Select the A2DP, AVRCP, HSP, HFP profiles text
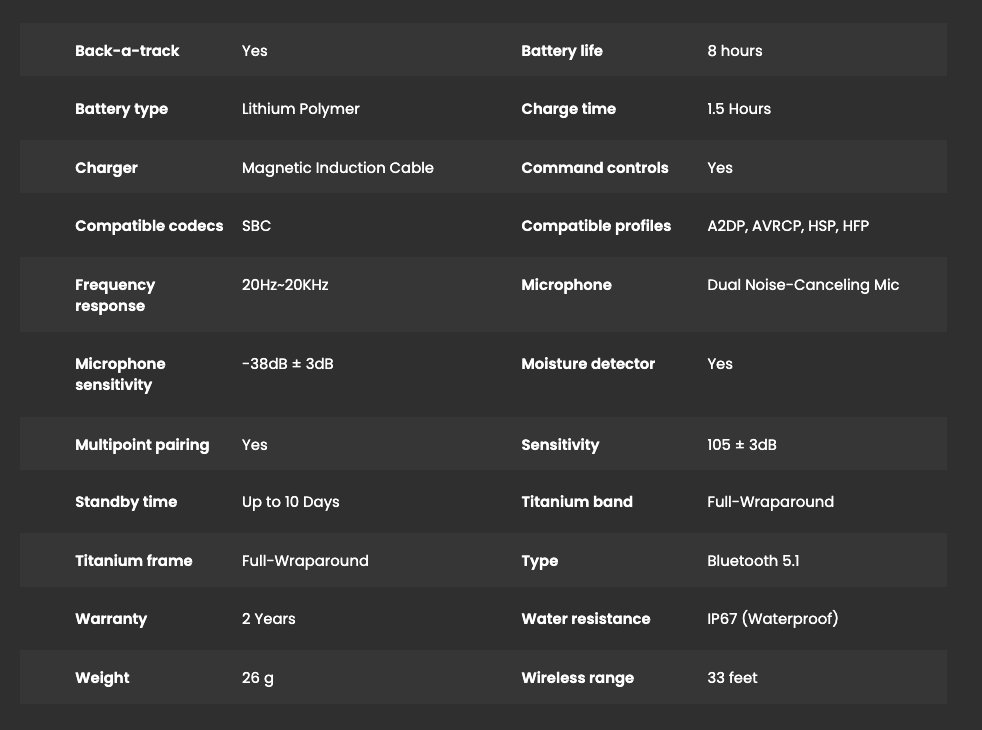The height and width of the screenshot is (730, 982). pos(787,226)
